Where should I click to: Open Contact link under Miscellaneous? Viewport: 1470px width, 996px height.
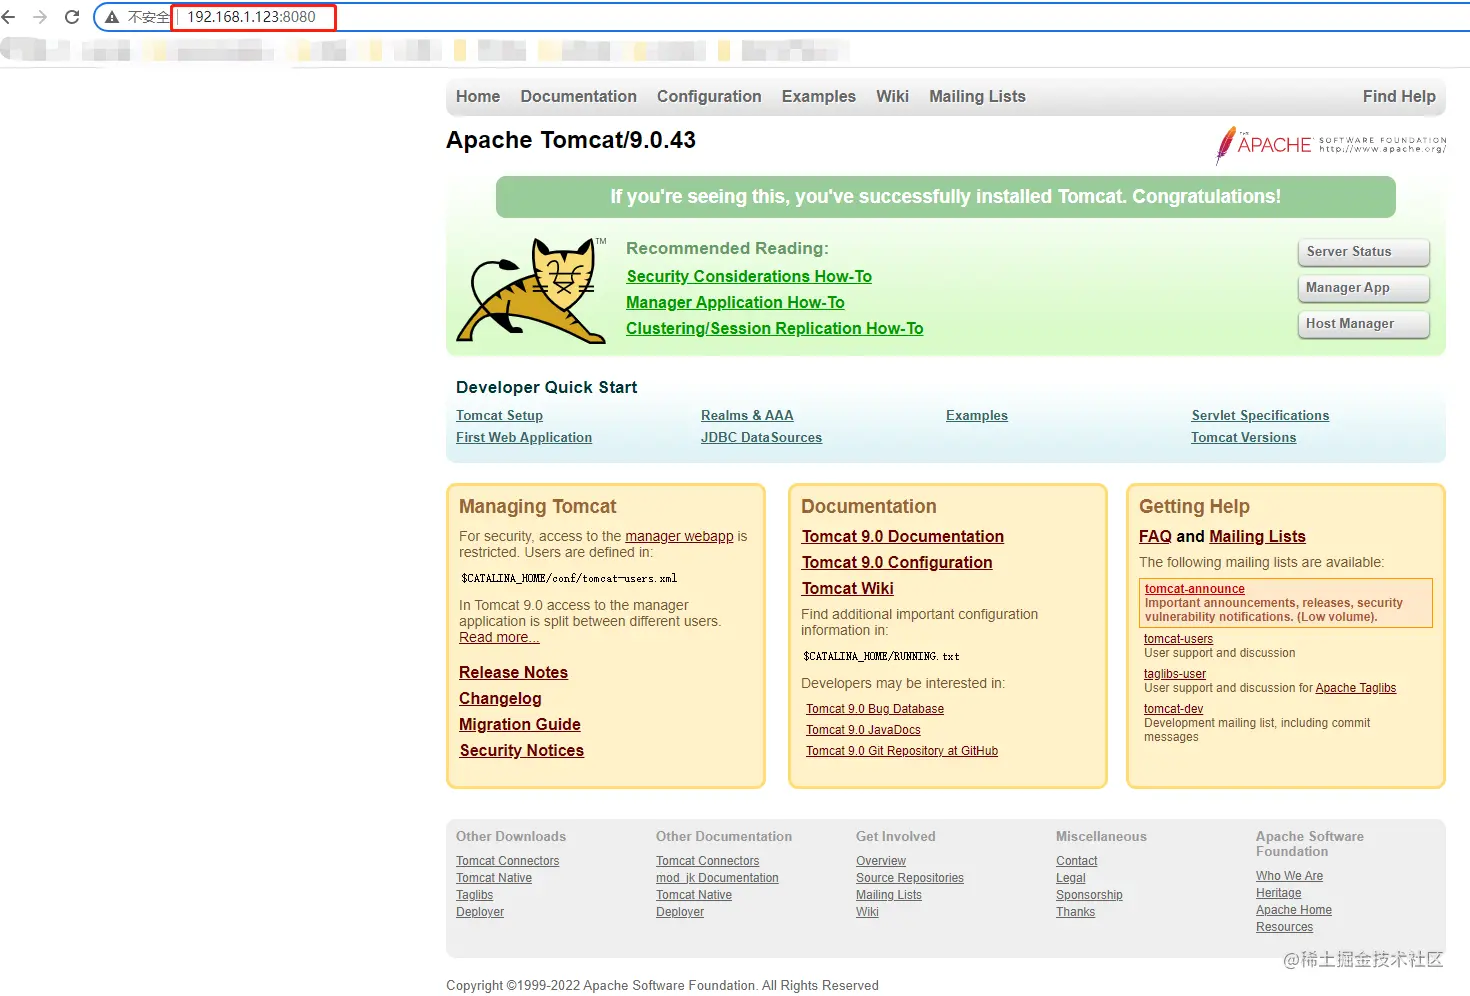coord(1076,861)
